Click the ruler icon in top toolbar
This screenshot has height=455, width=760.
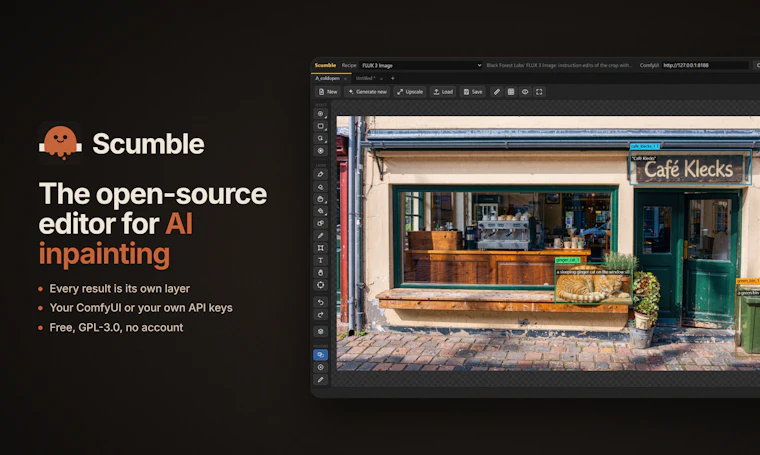[497, 92]
